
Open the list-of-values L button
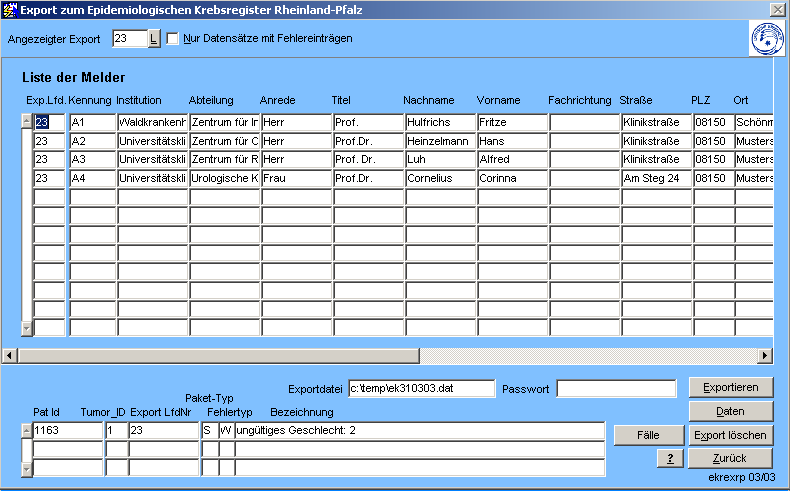click(x=153, y=39)
